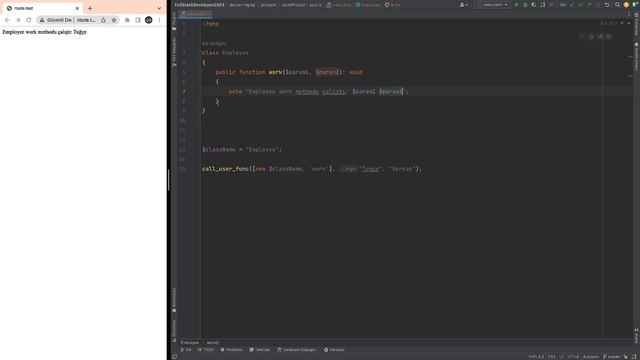Bookmark this page with the star
This screenshot has width=640, height=360.
(x=114, y=20)
